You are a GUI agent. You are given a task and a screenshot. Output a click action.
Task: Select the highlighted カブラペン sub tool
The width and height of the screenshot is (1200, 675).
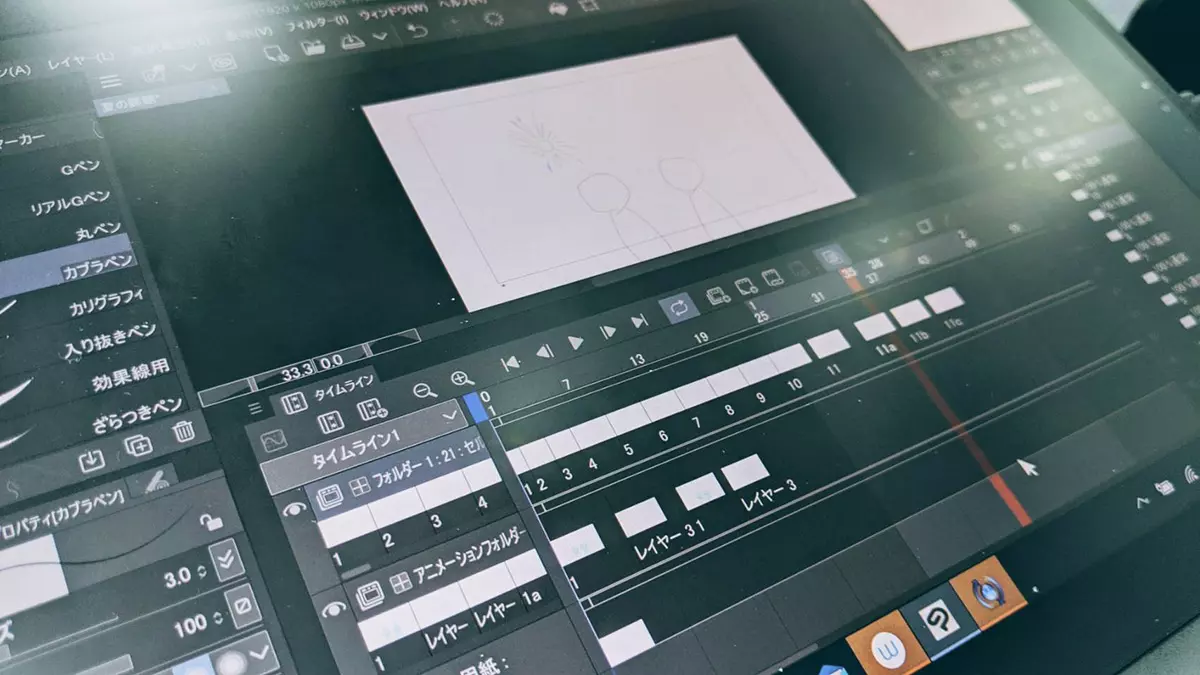pos(66,266)
